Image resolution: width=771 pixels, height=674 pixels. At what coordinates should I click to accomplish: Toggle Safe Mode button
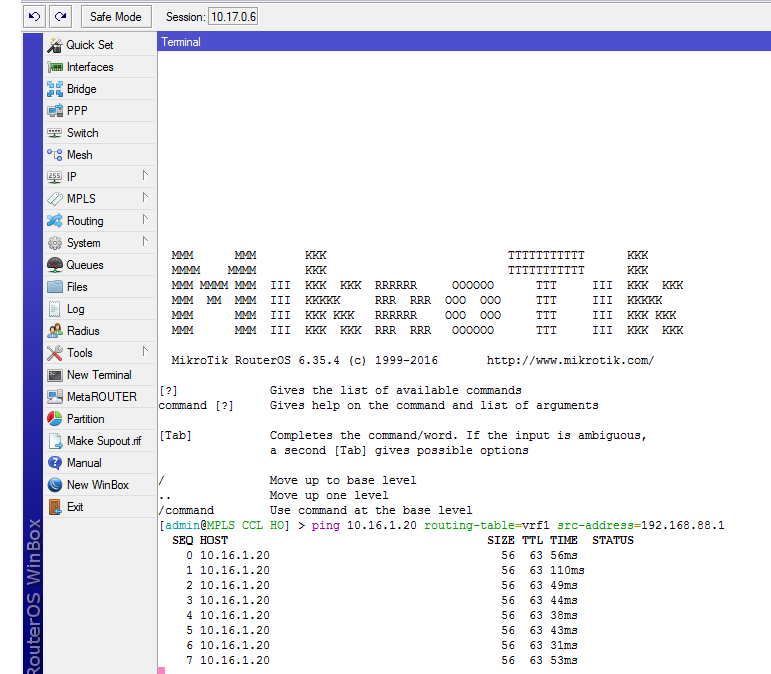[x=115, y=17]
